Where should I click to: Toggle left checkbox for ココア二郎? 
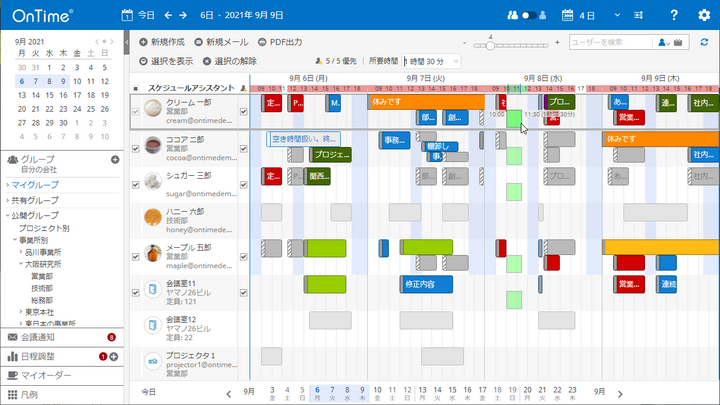pos(135,149)
